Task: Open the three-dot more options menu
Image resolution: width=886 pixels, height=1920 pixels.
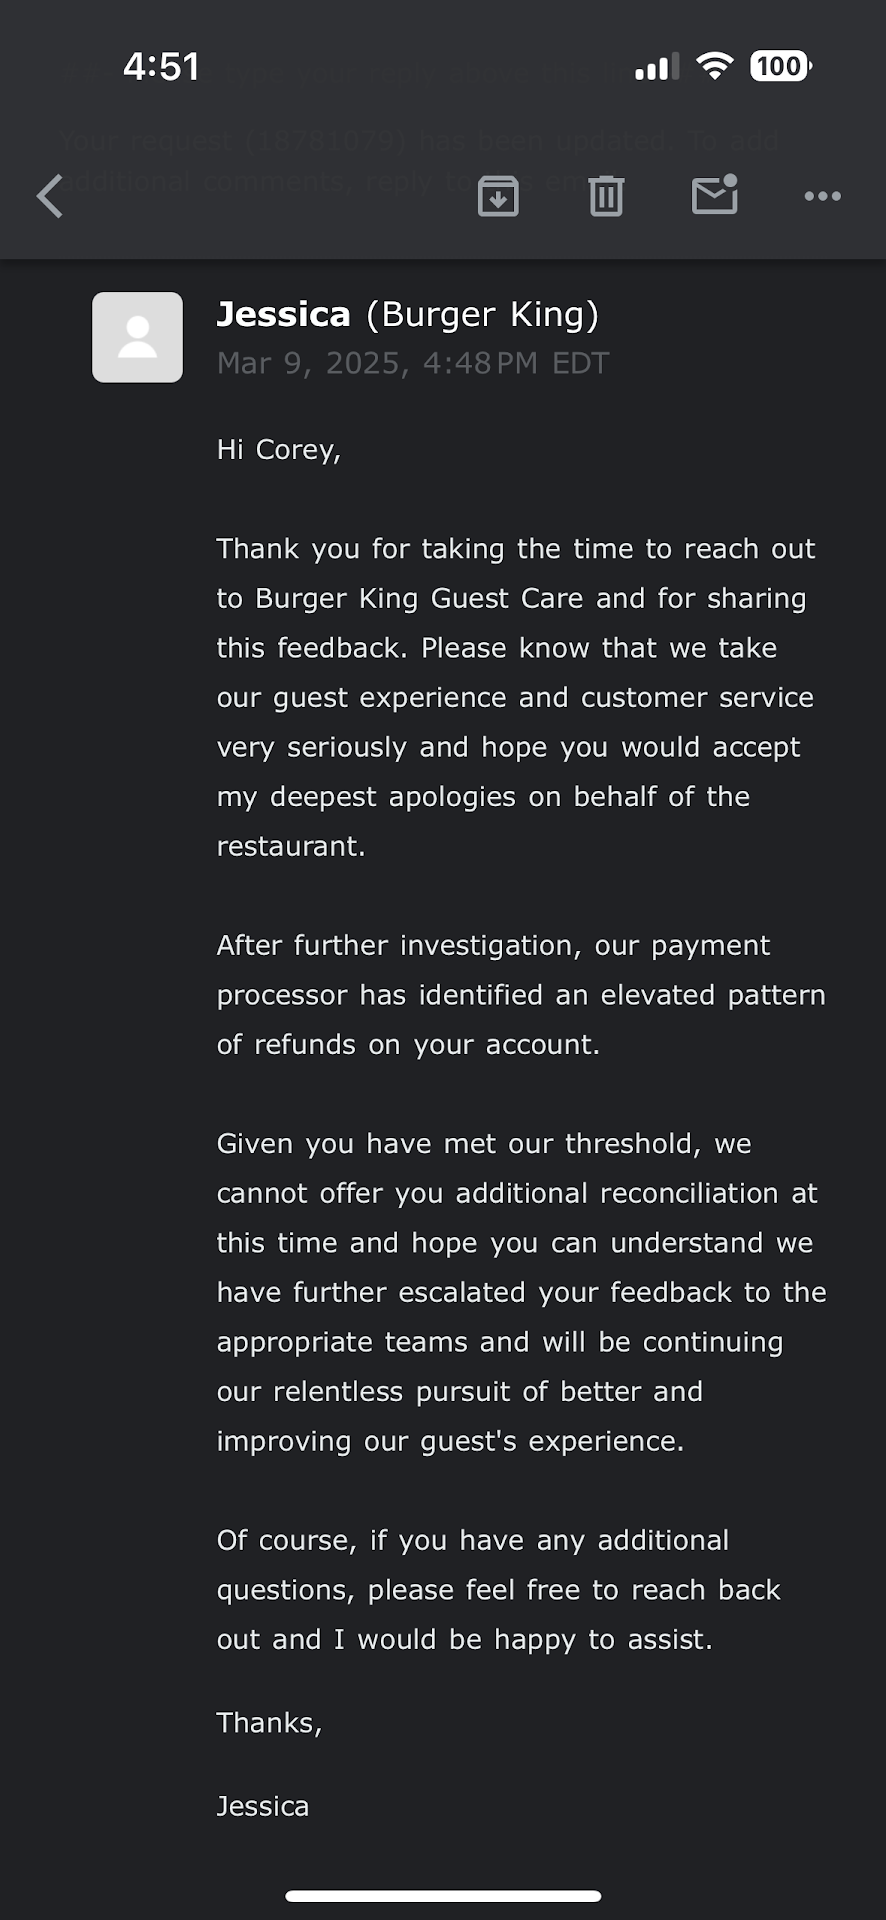Action: (x=822, y=196)
